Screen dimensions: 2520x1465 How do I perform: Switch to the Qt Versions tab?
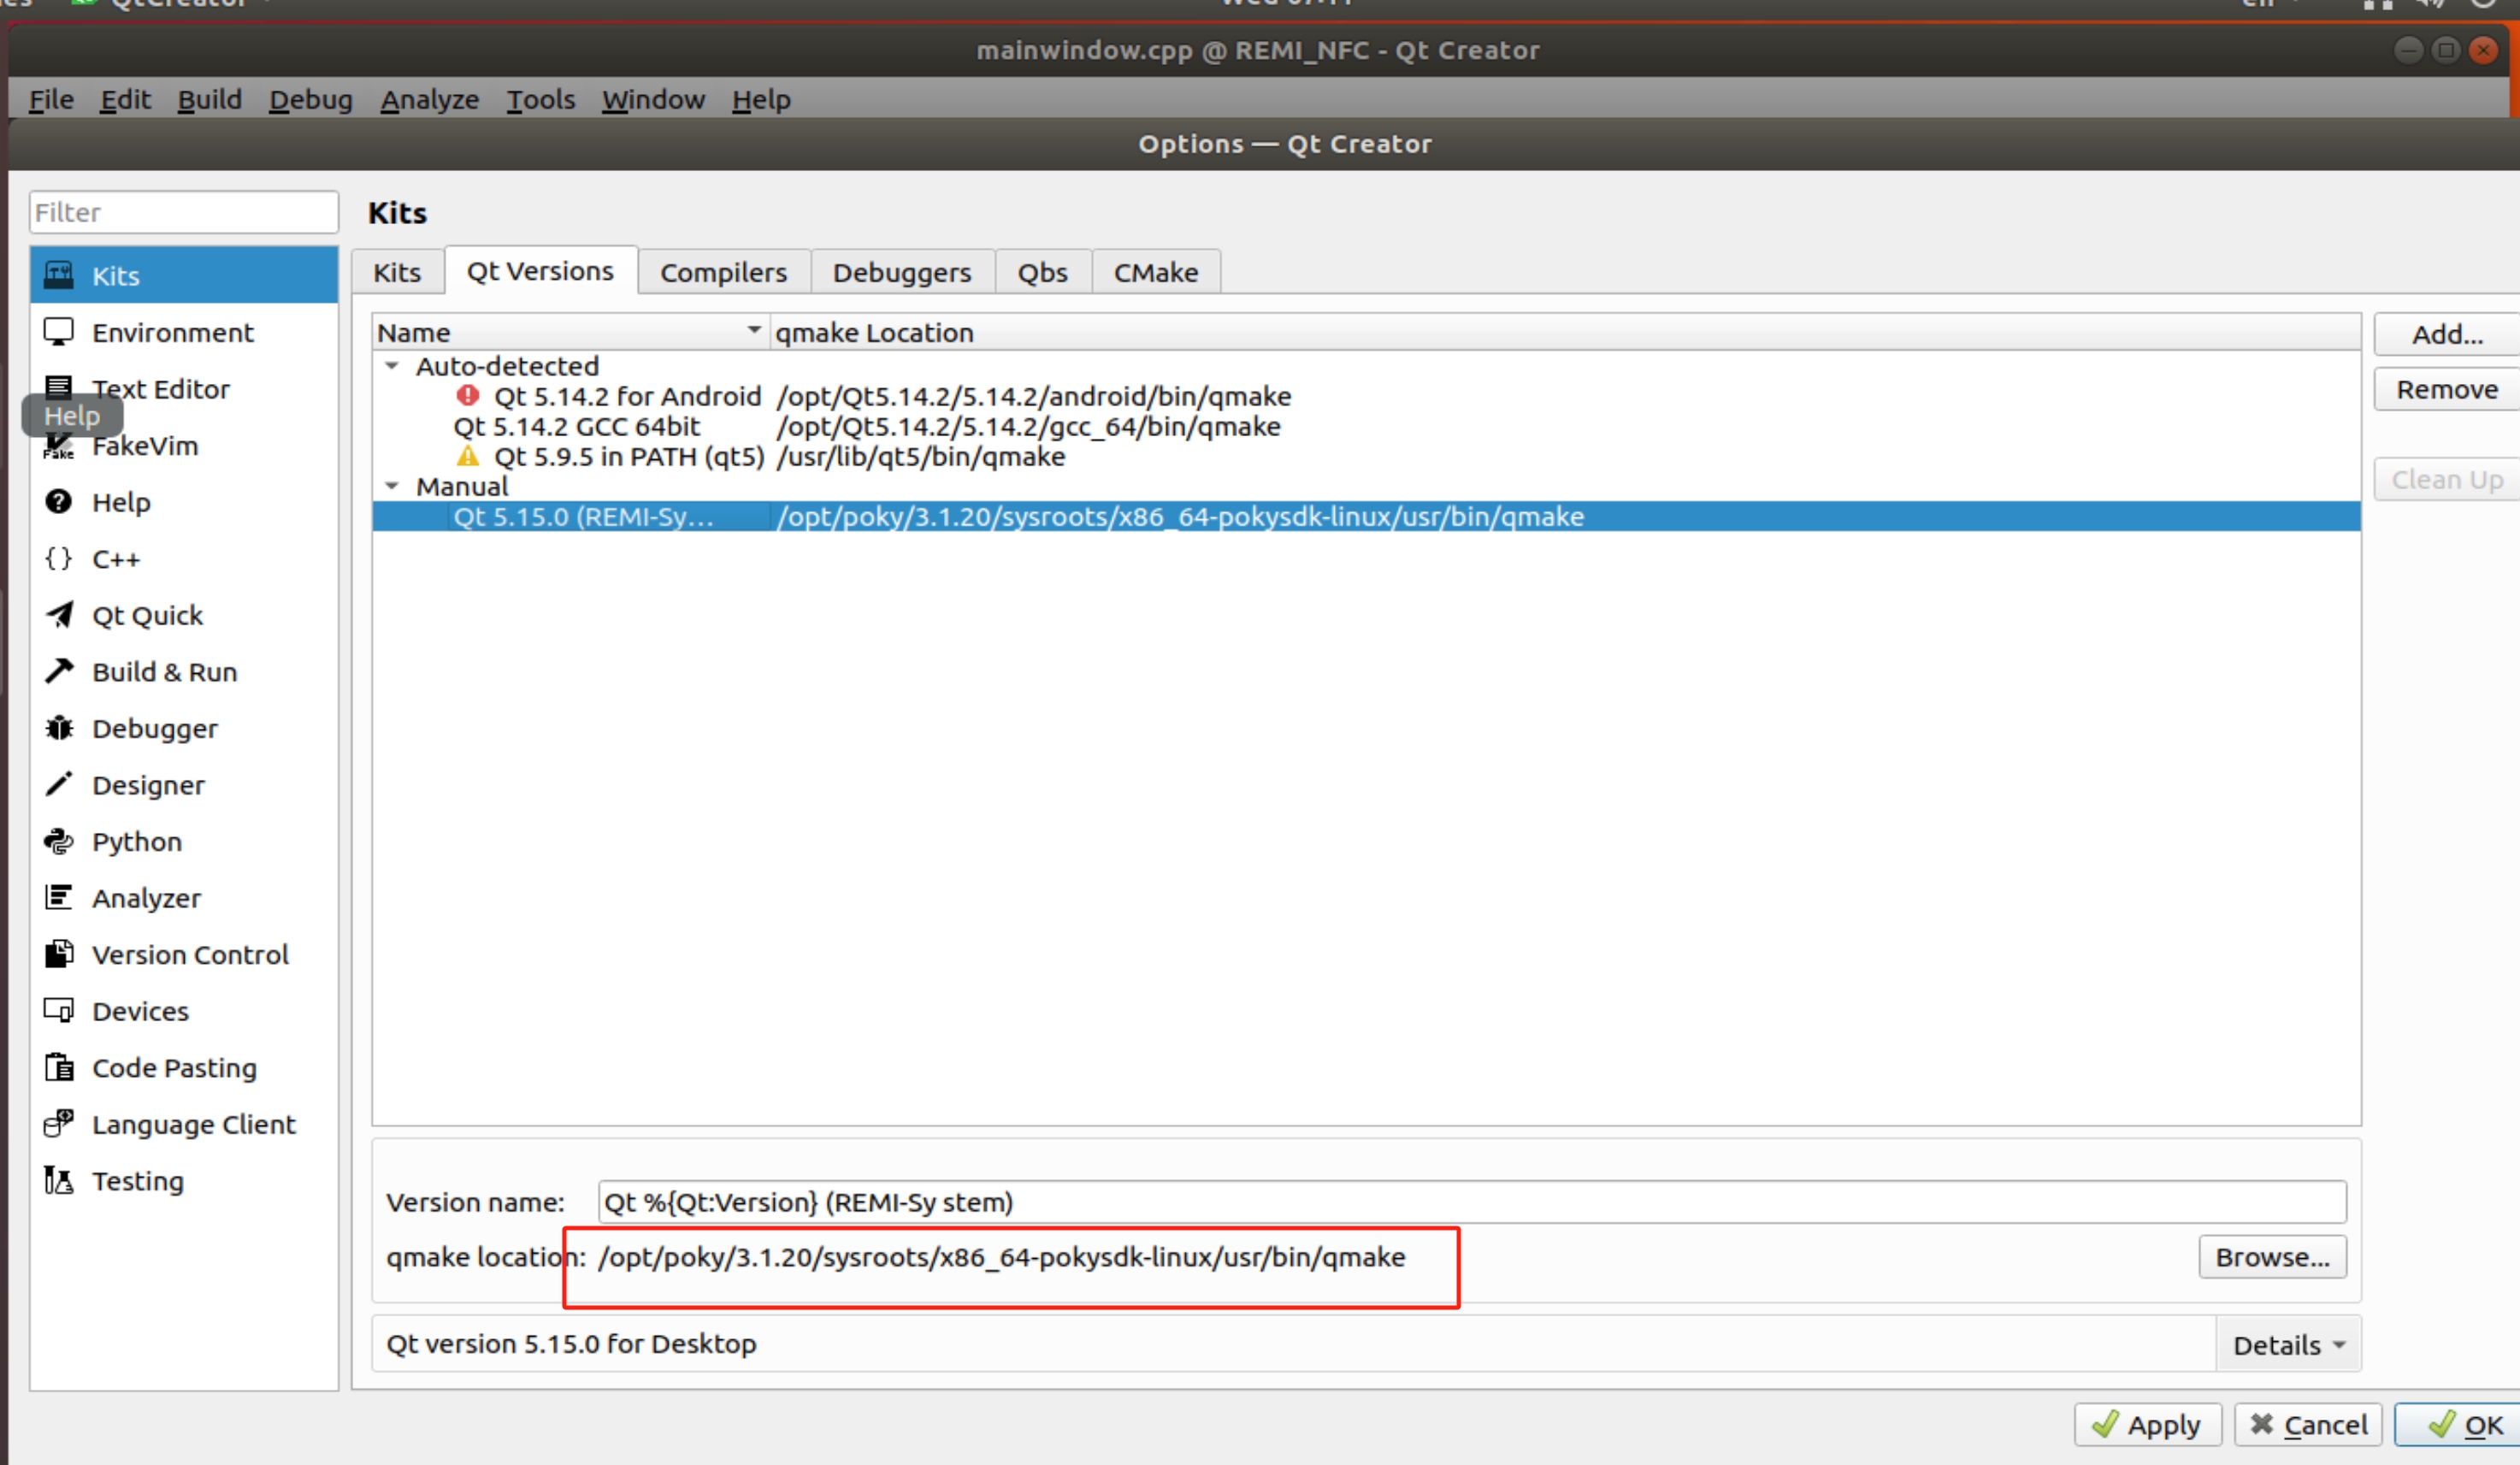click(x=540, y=271)
